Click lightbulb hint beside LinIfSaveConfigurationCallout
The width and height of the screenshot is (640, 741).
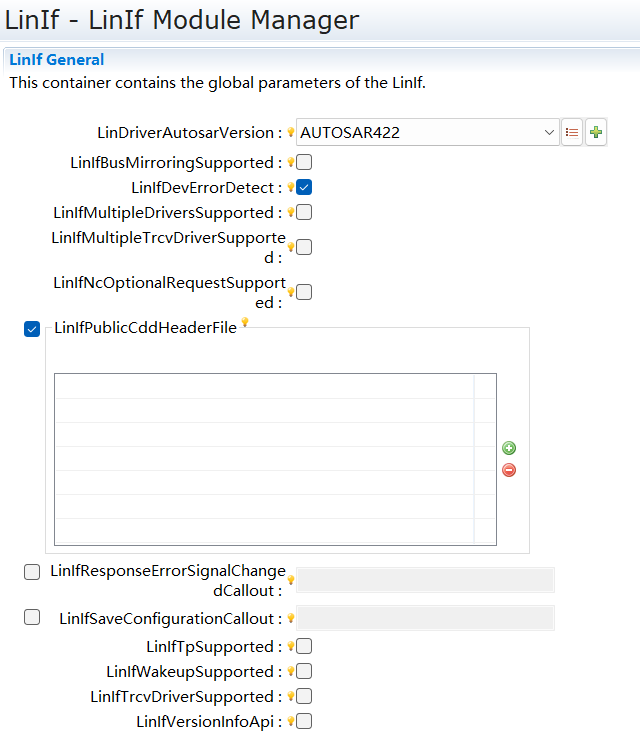pyautogui.click(x=291, y=619)
